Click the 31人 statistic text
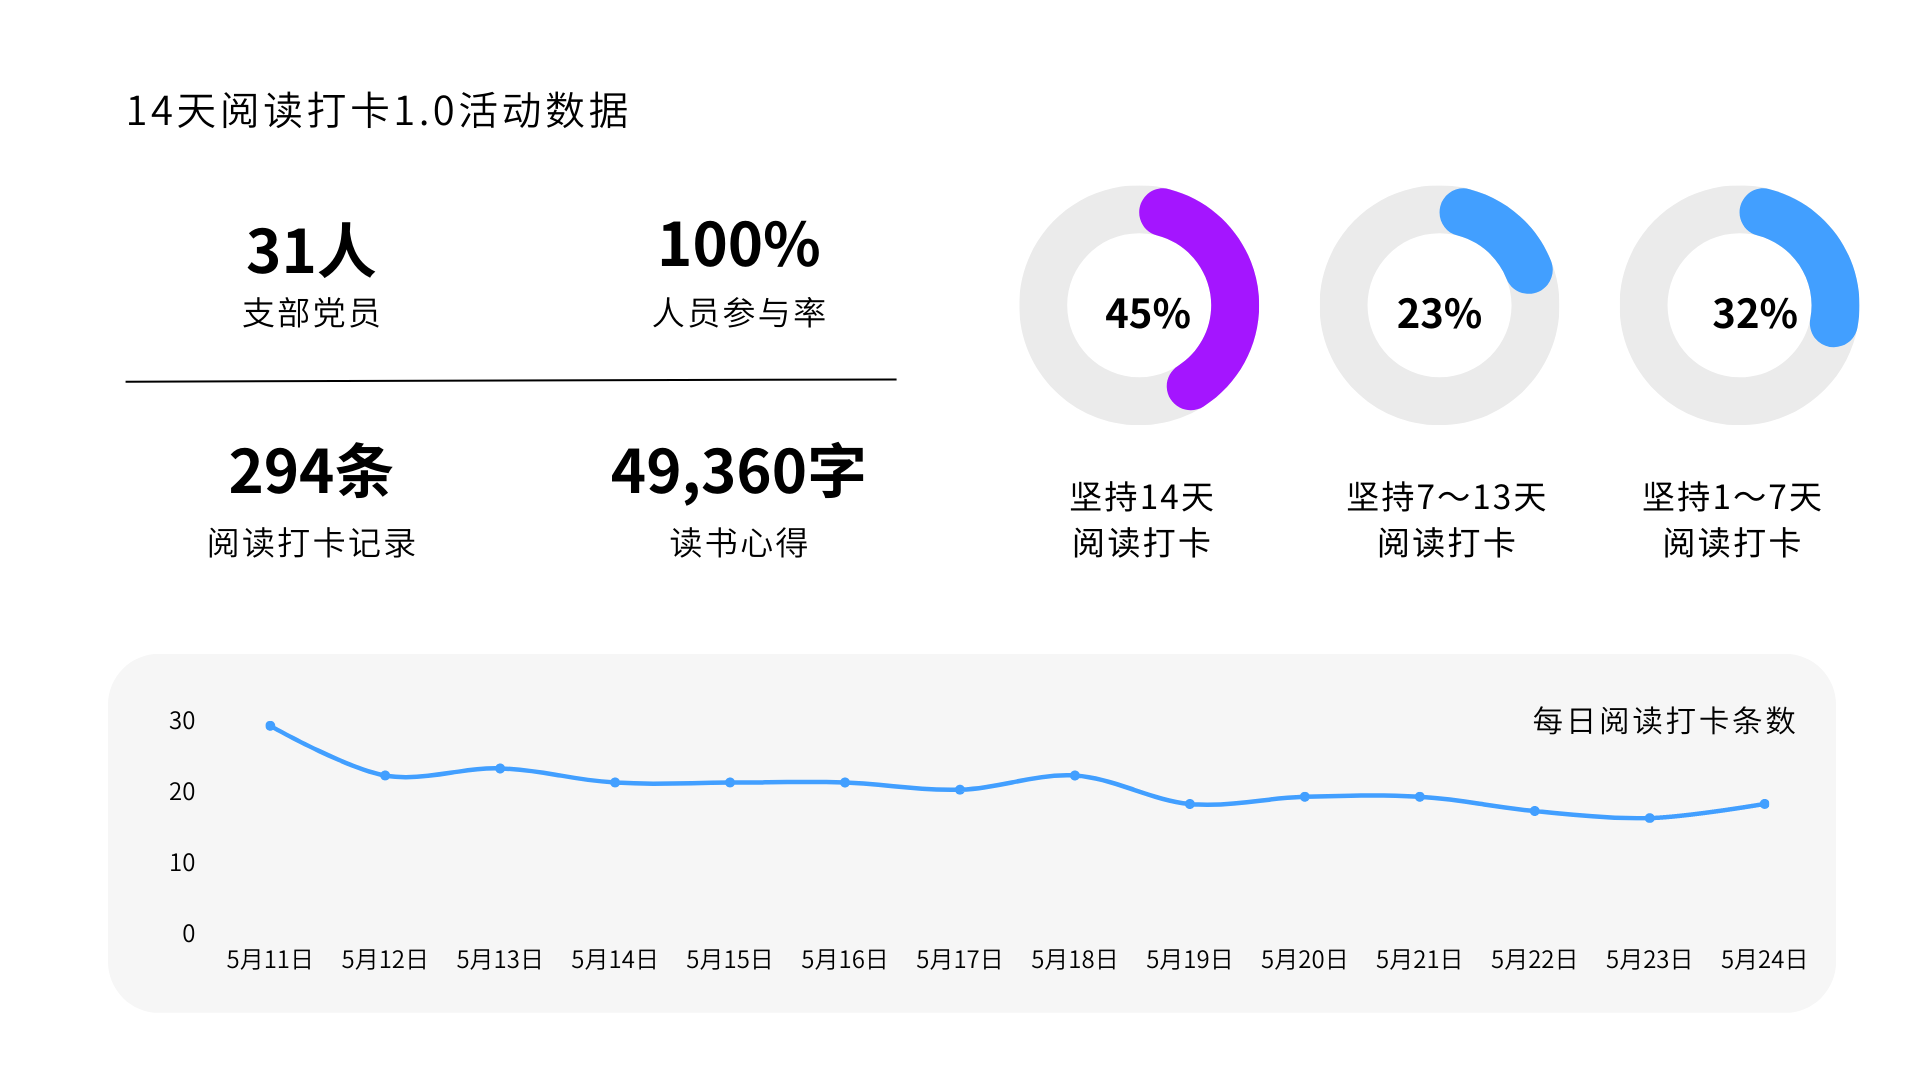 310,250
